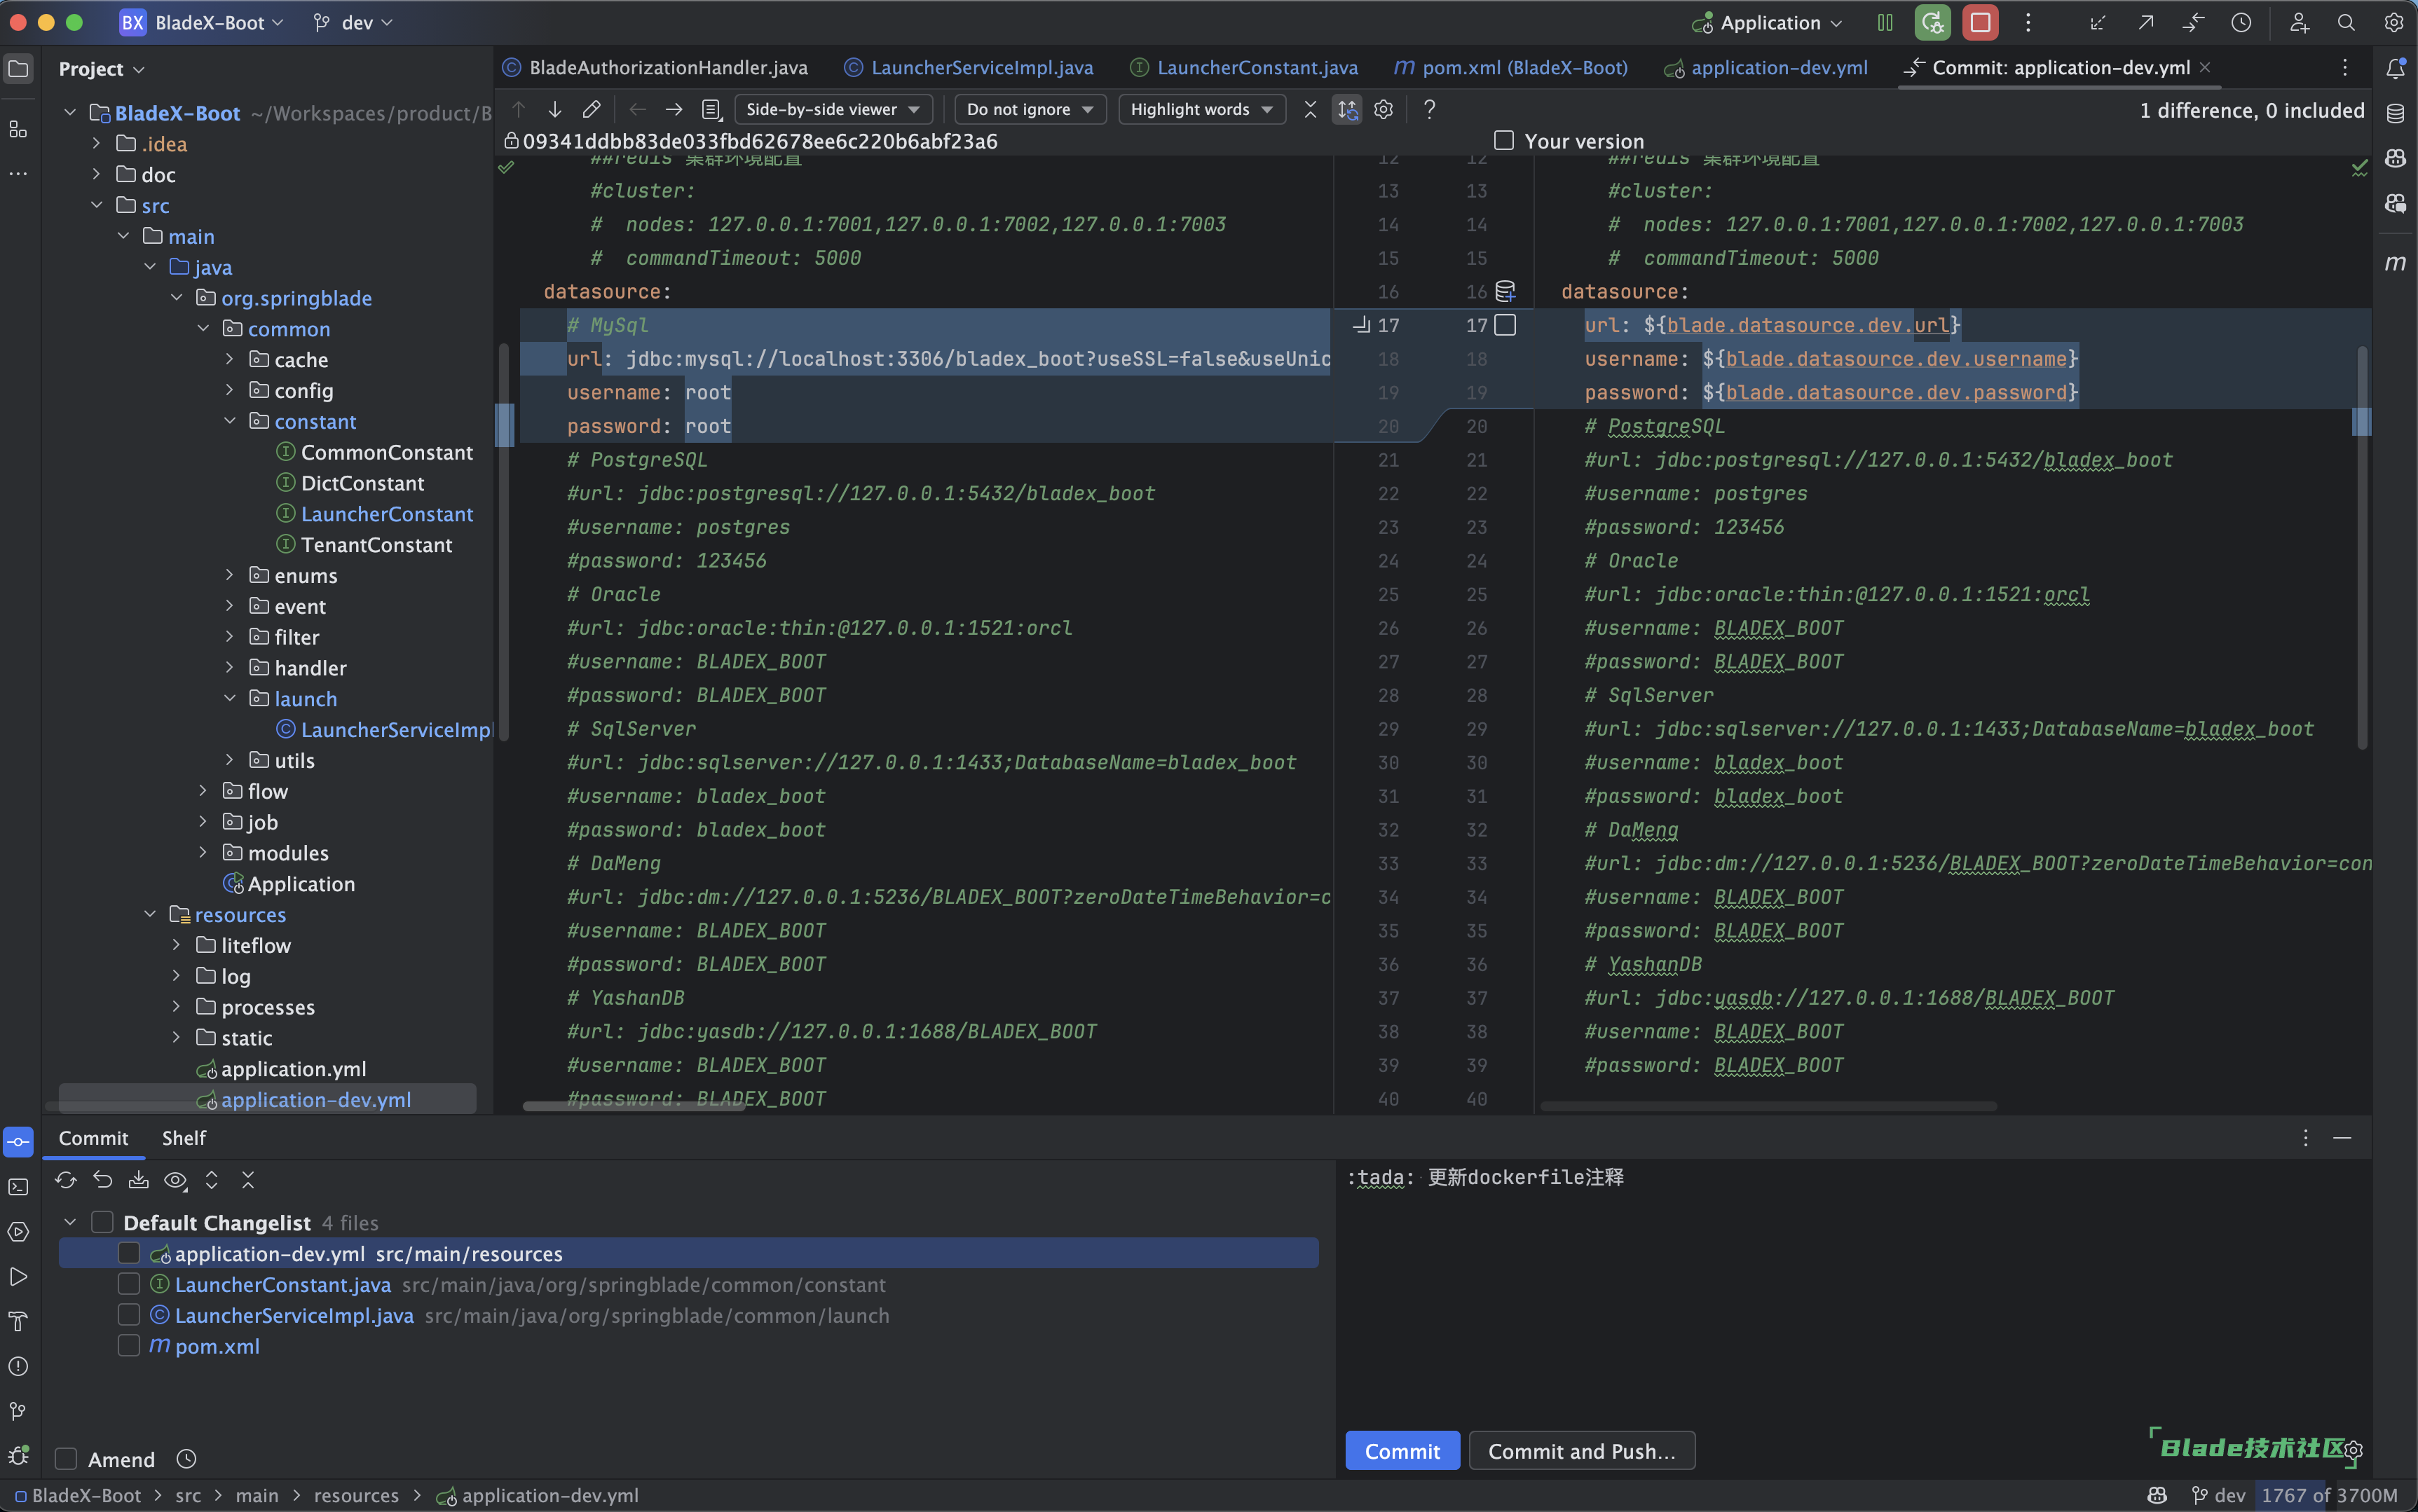
Task: Toggle synchronize scrolling in diff
Action: [x=1348, y=109]
